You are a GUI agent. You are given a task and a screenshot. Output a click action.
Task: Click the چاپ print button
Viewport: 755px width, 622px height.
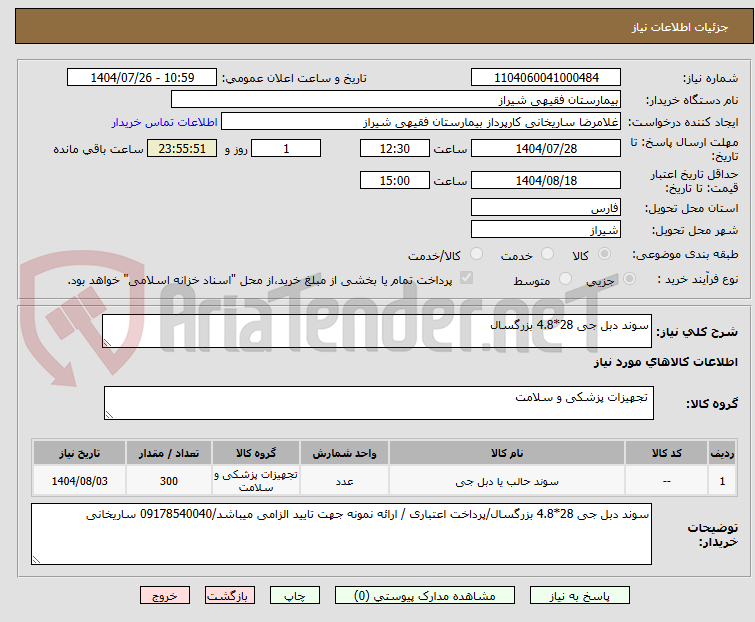(295, 596)
